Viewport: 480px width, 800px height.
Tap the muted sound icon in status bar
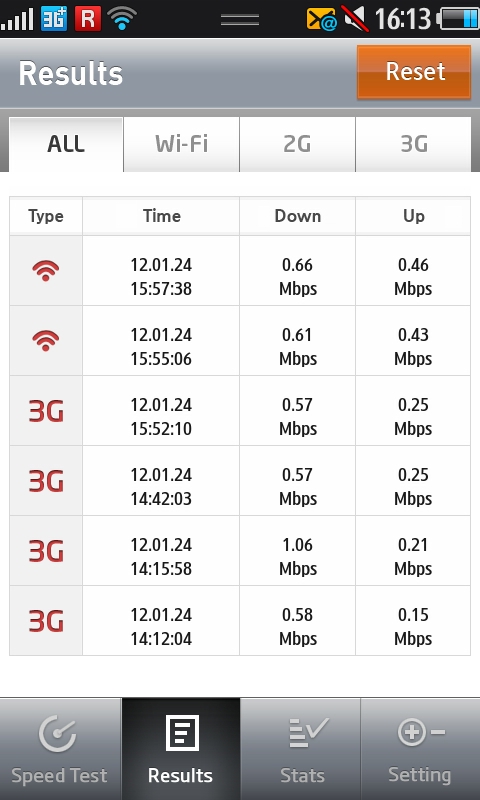click(x=355, y=19)
